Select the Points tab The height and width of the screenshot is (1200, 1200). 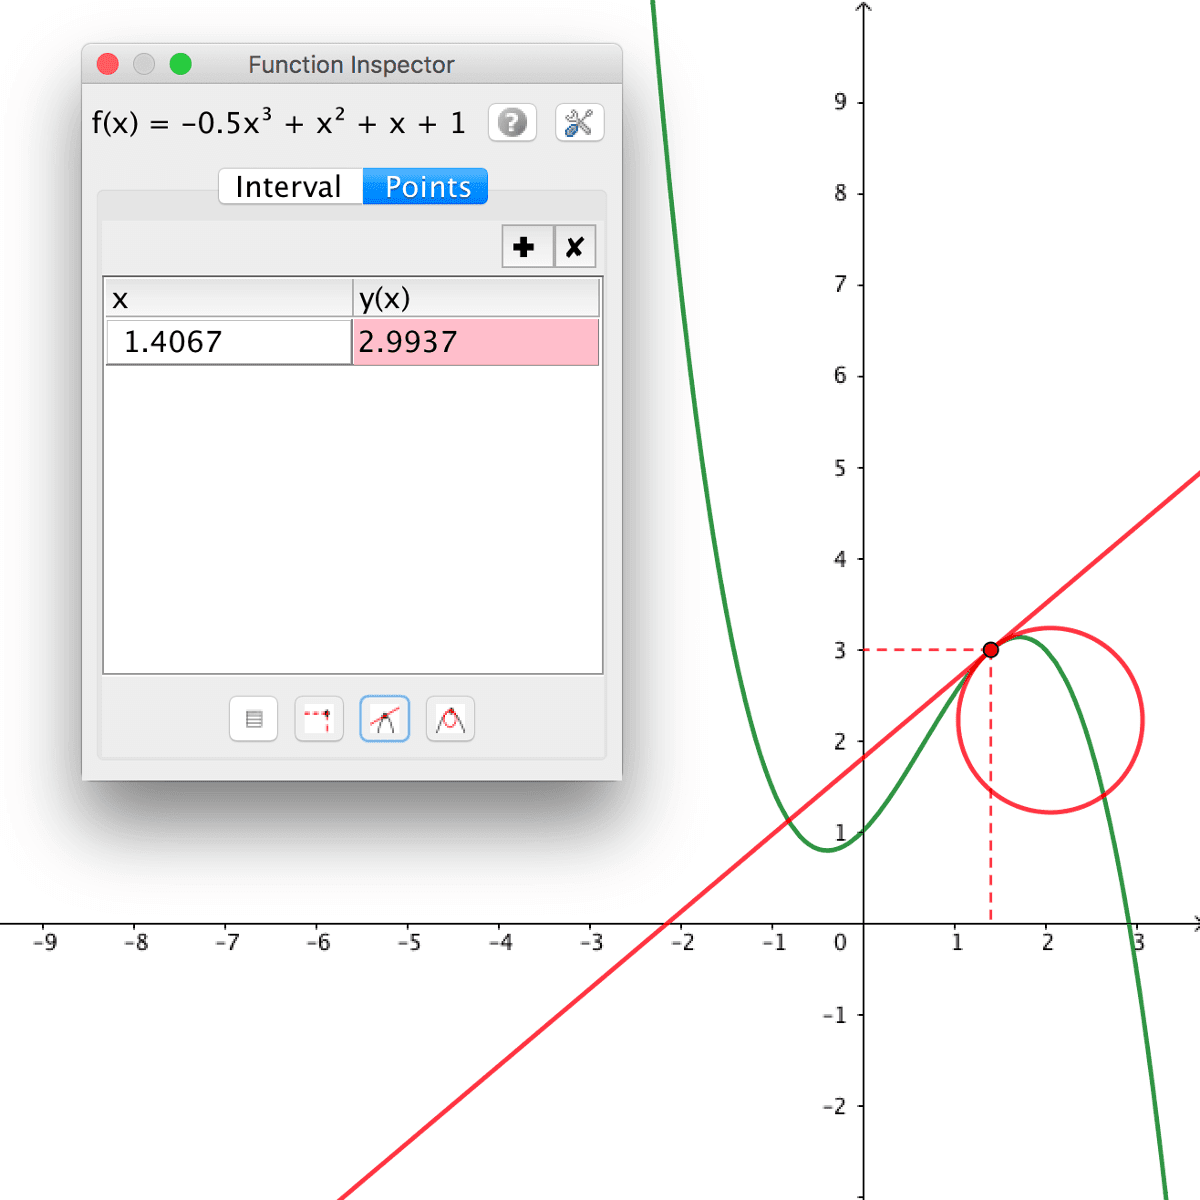point(426,187)
